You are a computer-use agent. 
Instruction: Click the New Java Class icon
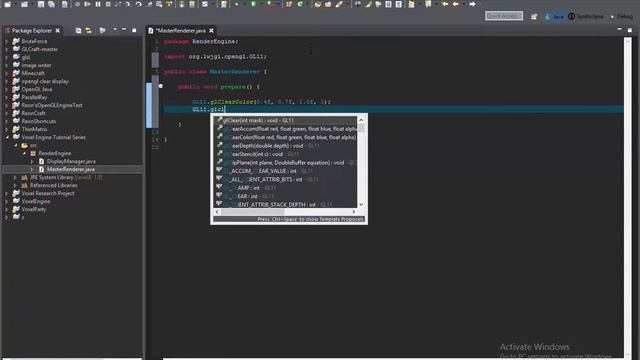[x=300, y=4]
